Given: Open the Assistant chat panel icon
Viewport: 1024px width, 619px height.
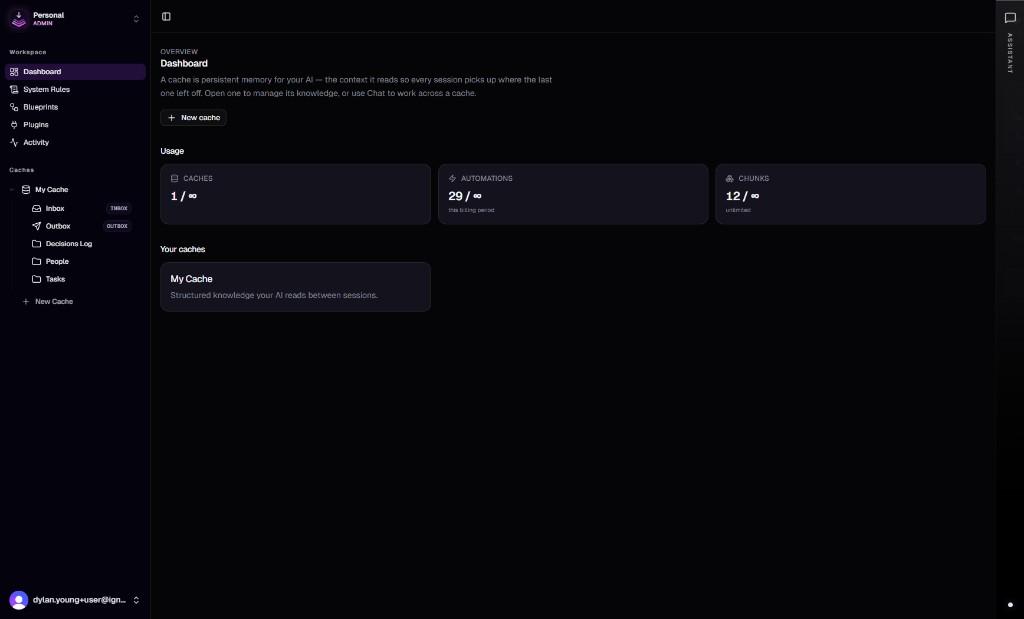Looking at the screenshot, I should pos(1010,17).
